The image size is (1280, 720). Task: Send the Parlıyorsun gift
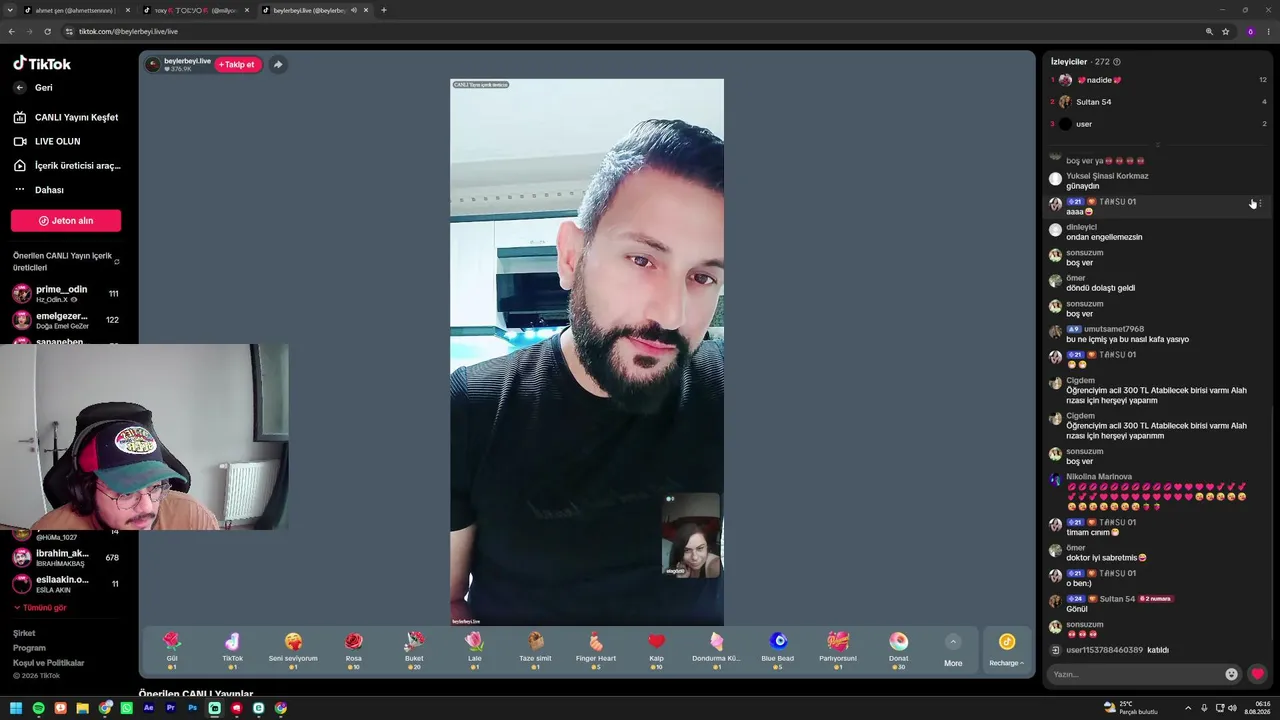(x=838, y=649)
